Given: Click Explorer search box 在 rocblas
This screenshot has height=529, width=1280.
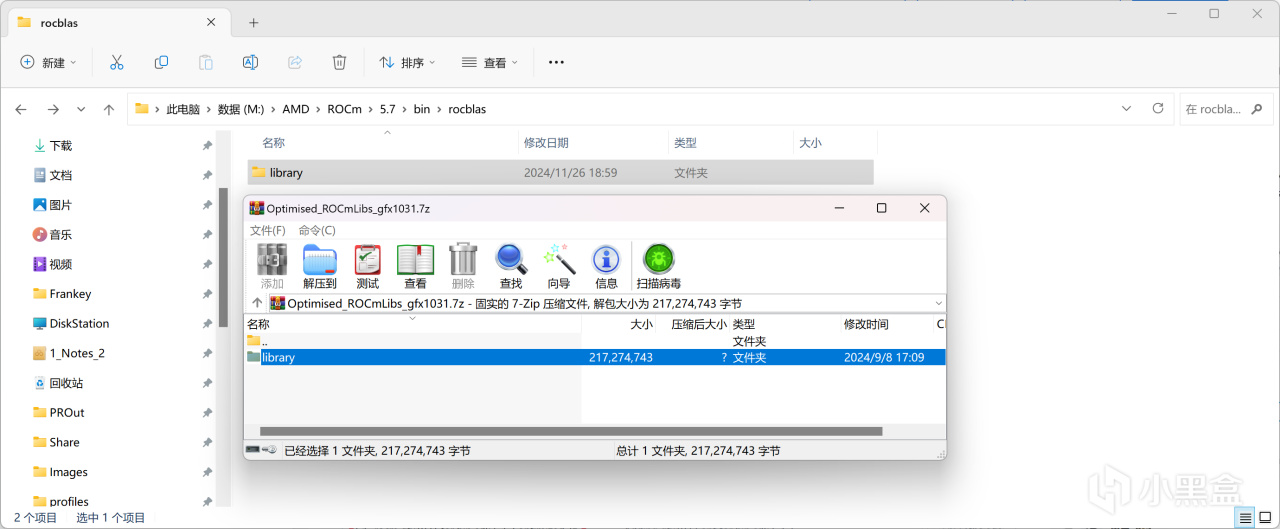Looking at the screenshot, I should tap(1227, 109).
